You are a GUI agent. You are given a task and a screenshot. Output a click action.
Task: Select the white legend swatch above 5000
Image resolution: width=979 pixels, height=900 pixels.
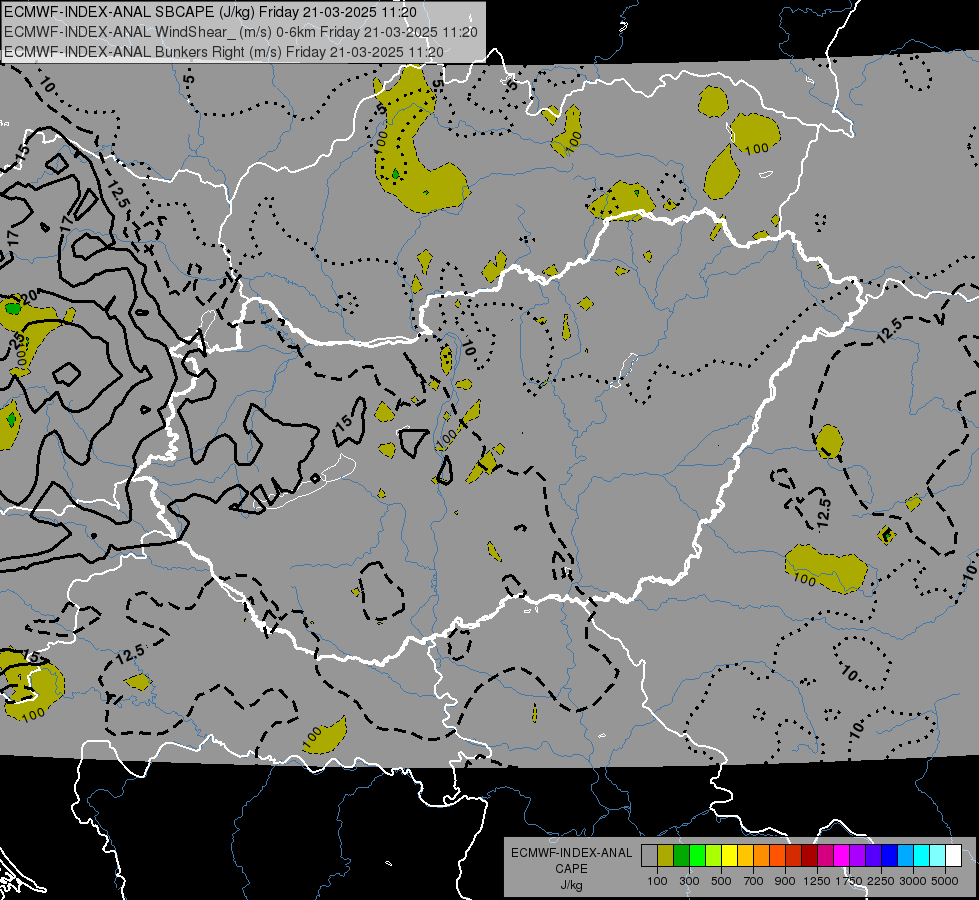pos(954,855)
